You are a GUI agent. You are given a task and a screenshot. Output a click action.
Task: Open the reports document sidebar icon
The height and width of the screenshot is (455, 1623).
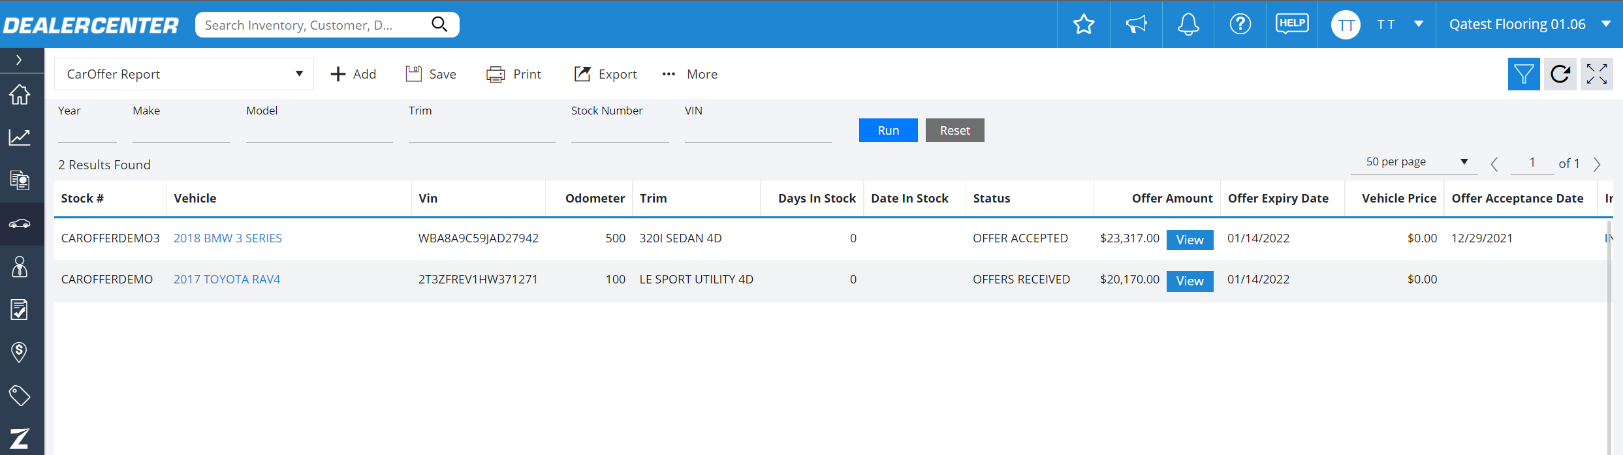[x=19, y=180]
